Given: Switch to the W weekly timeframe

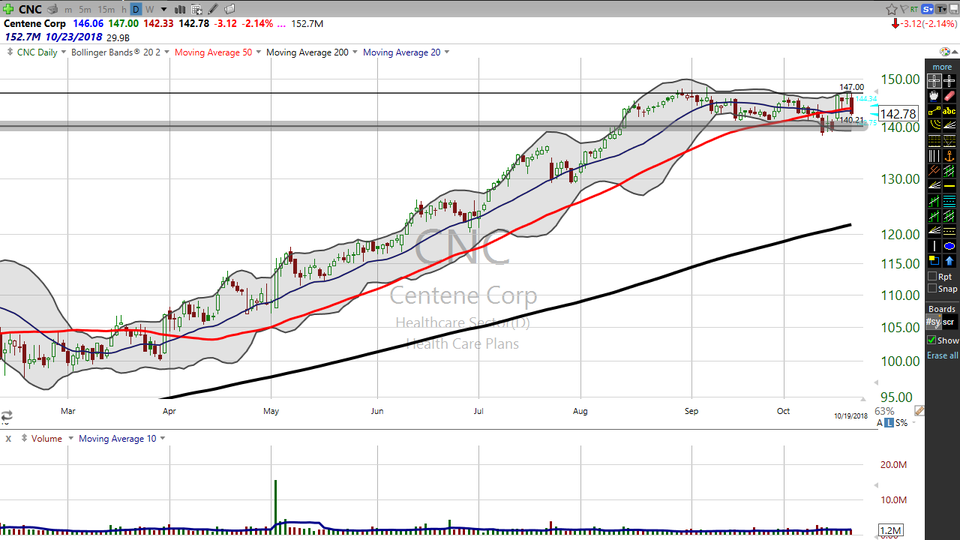Looking at the screenshot, I should (x=149, y=9).
